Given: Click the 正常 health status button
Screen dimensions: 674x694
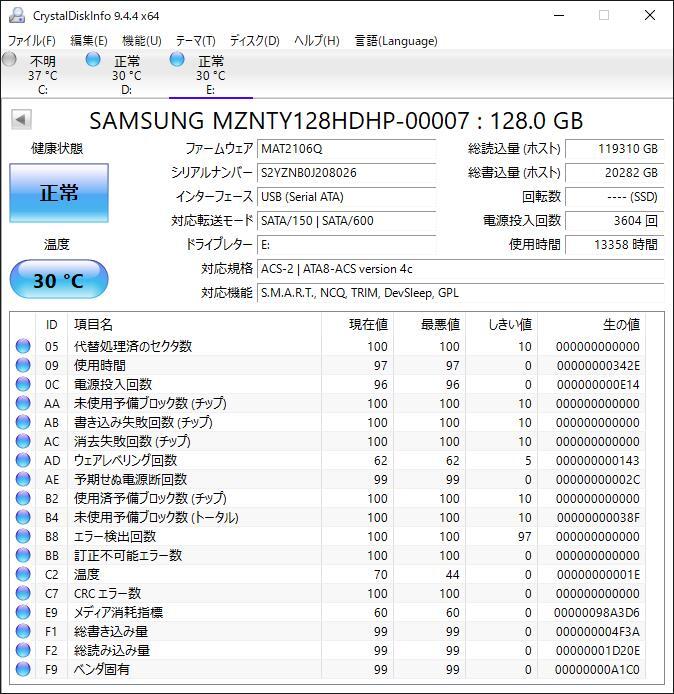Looking at the screenshot, I should 59,193.
